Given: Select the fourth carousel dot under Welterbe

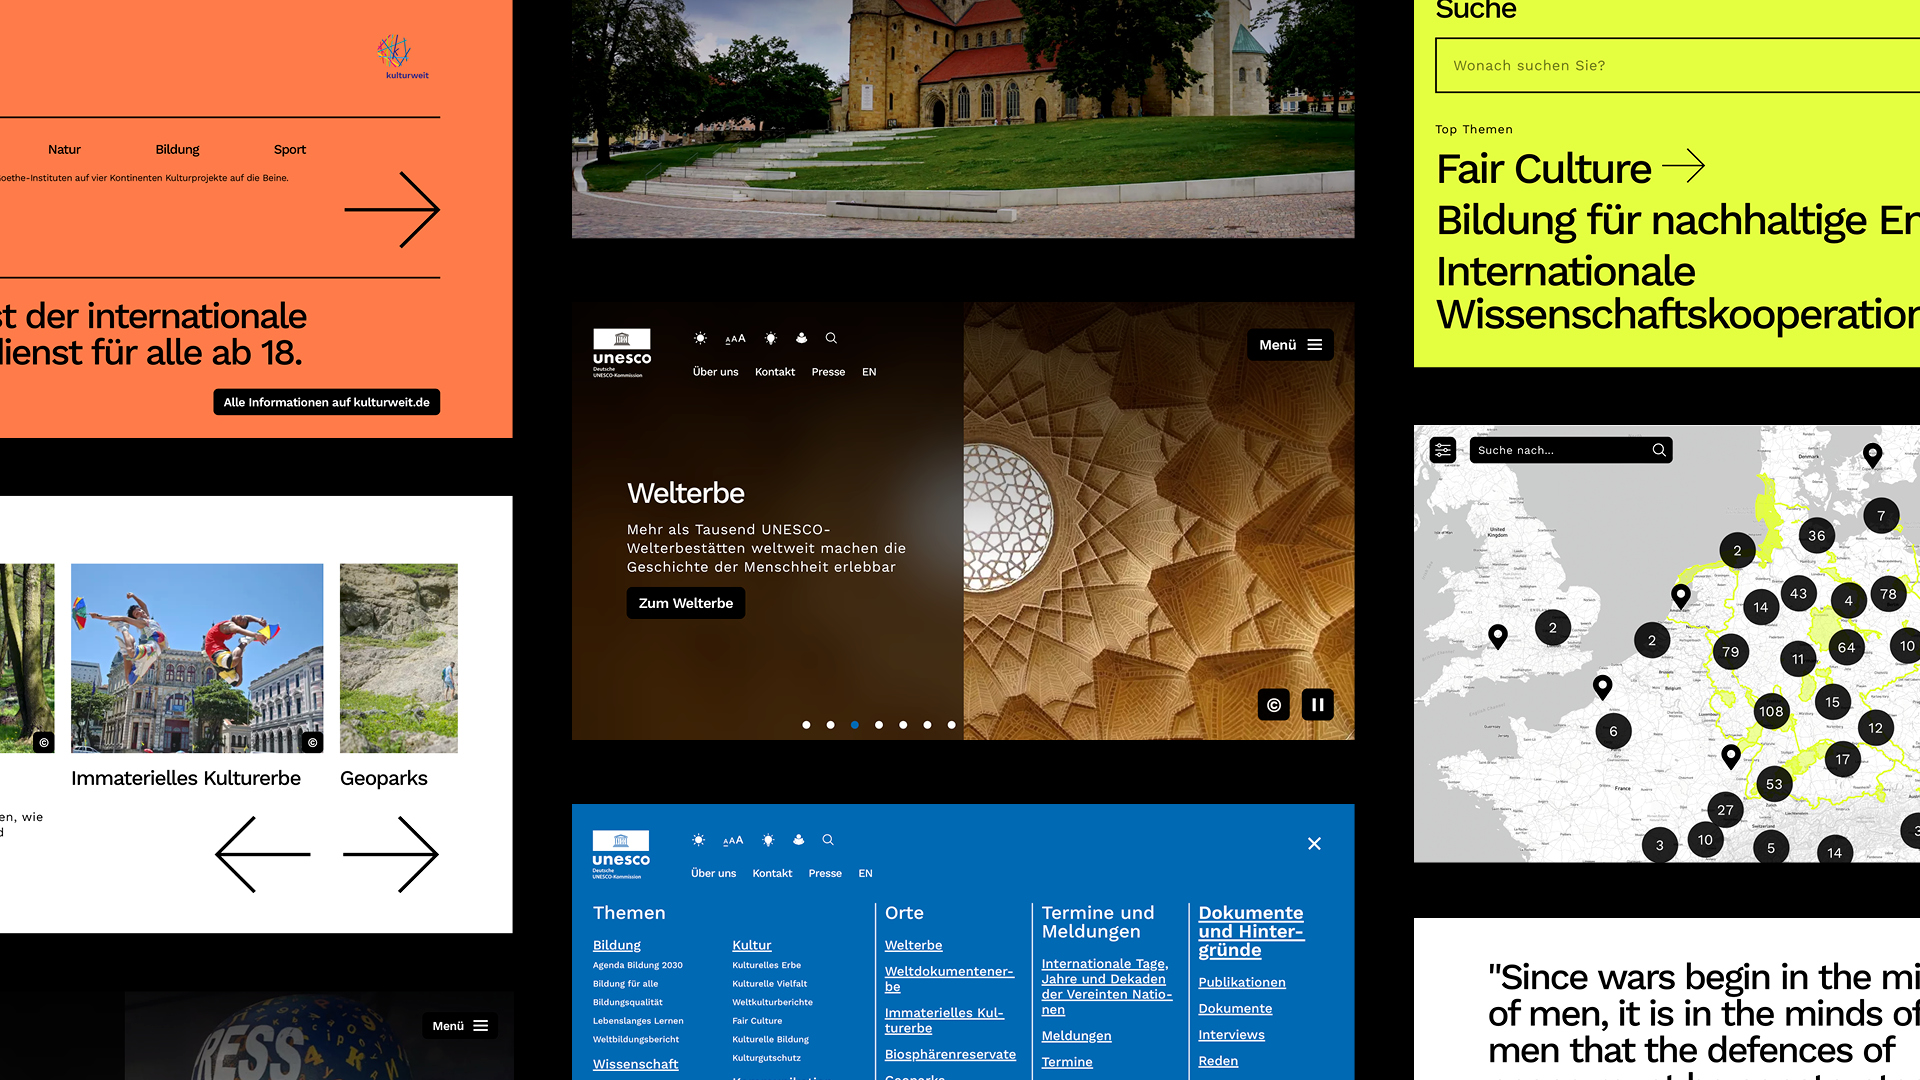Looking at the screenshot, I should pos(879,724).
